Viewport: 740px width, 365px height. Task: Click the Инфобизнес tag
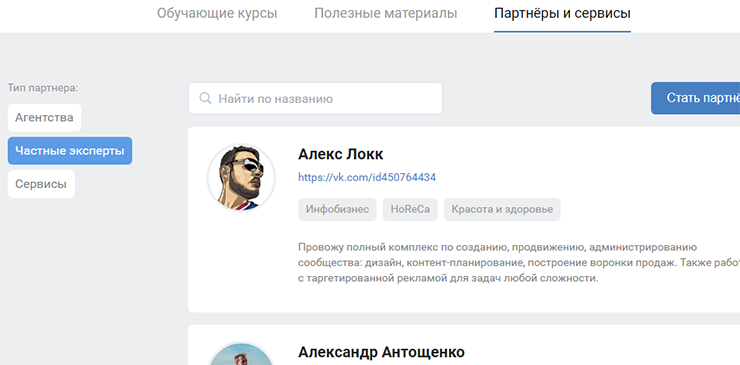point(337,210)
